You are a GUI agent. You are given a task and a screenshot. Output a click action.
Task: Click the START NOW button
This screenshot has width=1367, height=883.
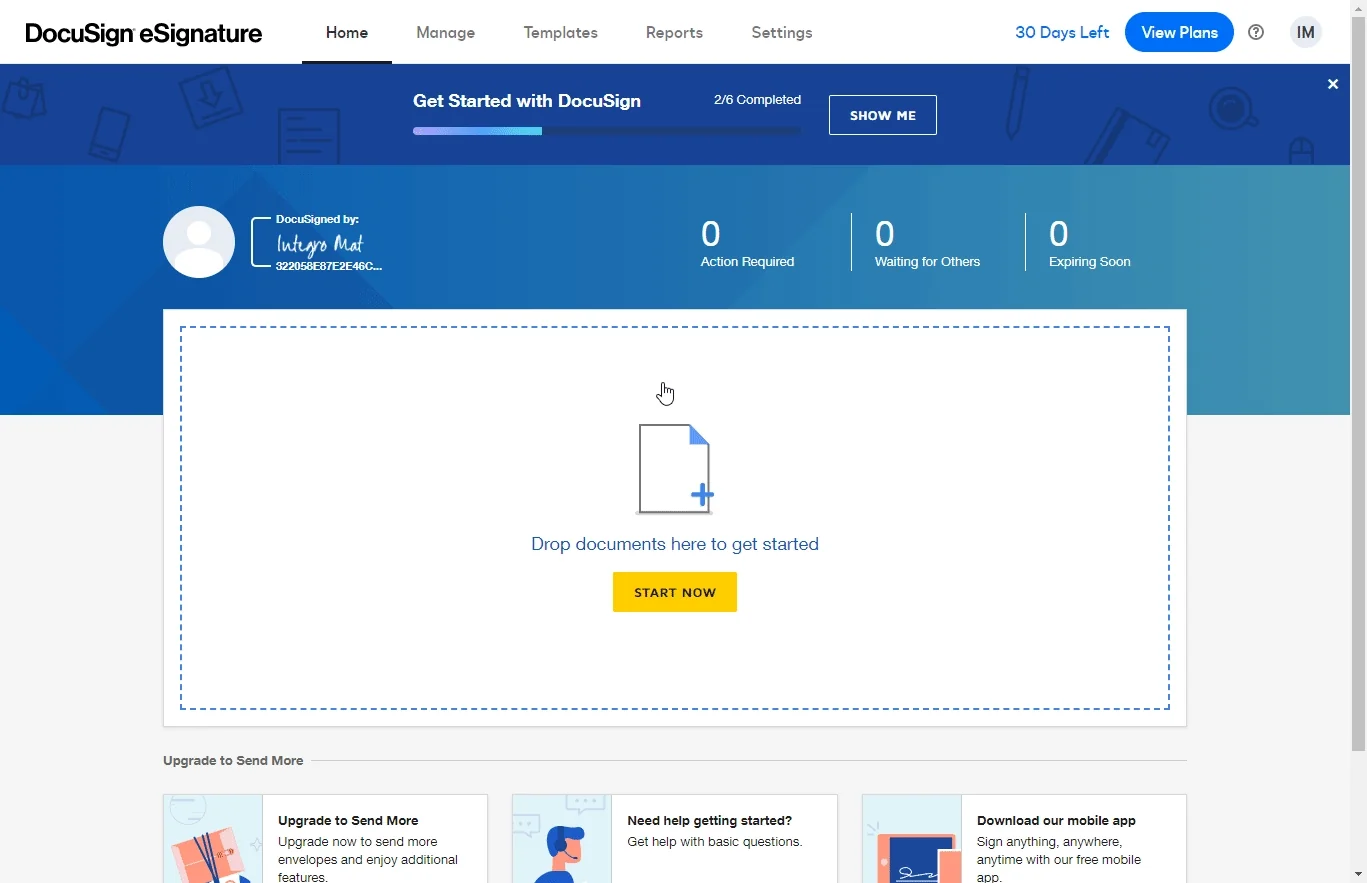click(x=675, y=592)
